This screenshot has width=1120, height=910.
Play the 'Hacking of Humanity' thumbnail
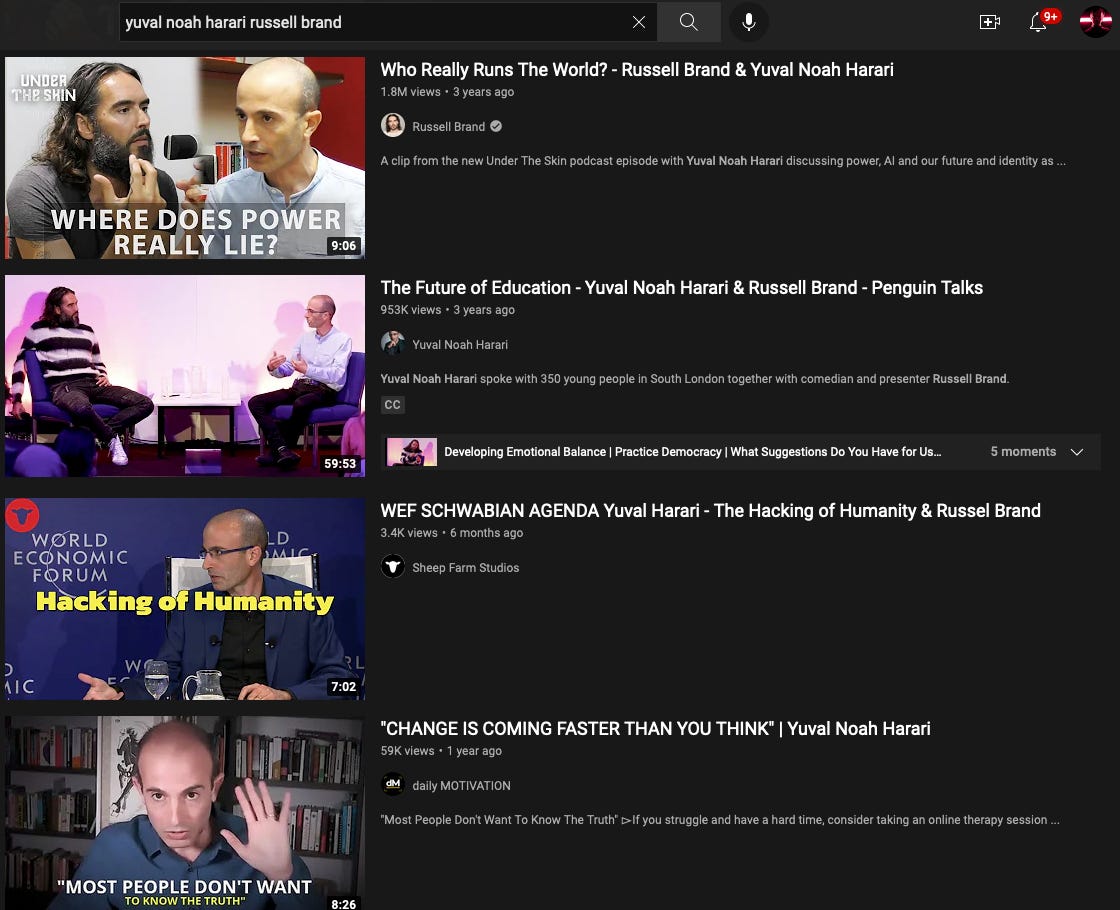point(185,599)
